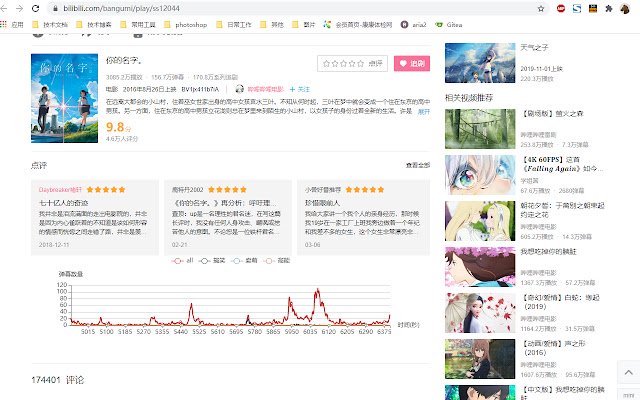The height and width of the screenshot is (400, 640).
Task: Toggle the last pink legend series
Action: [x=276, y=260]
